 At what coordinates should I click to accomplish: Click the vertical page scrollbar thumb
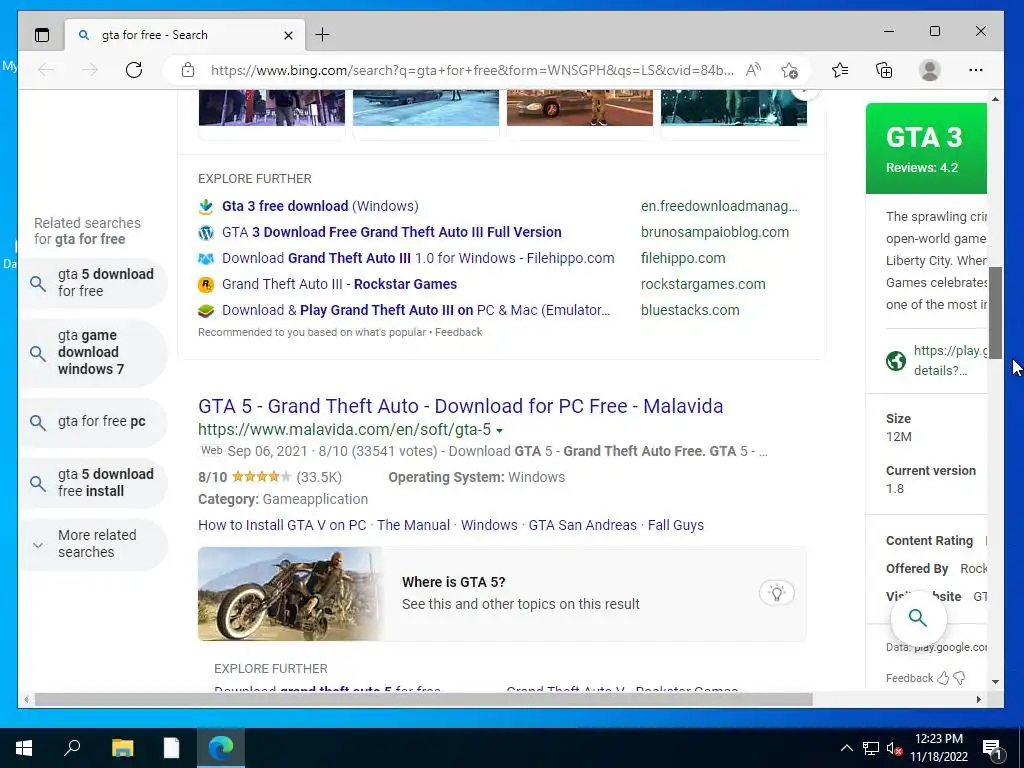(x=995, y=313)
